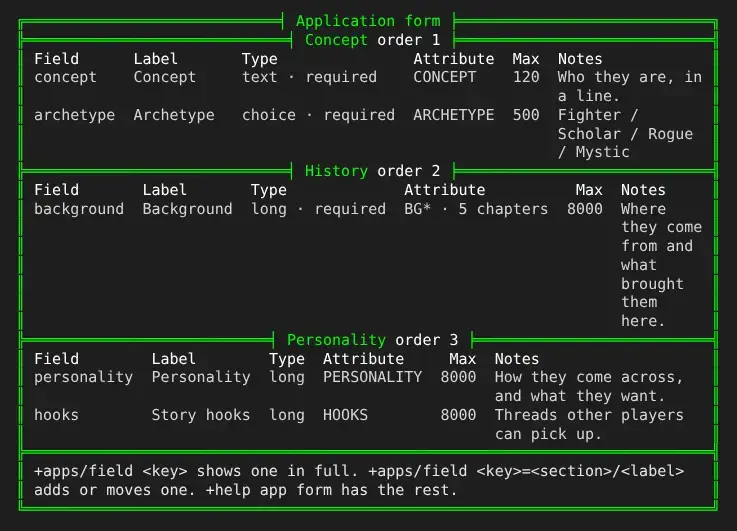737x531 pixels.
Task: Click the max value '500'
Action: 526,115
